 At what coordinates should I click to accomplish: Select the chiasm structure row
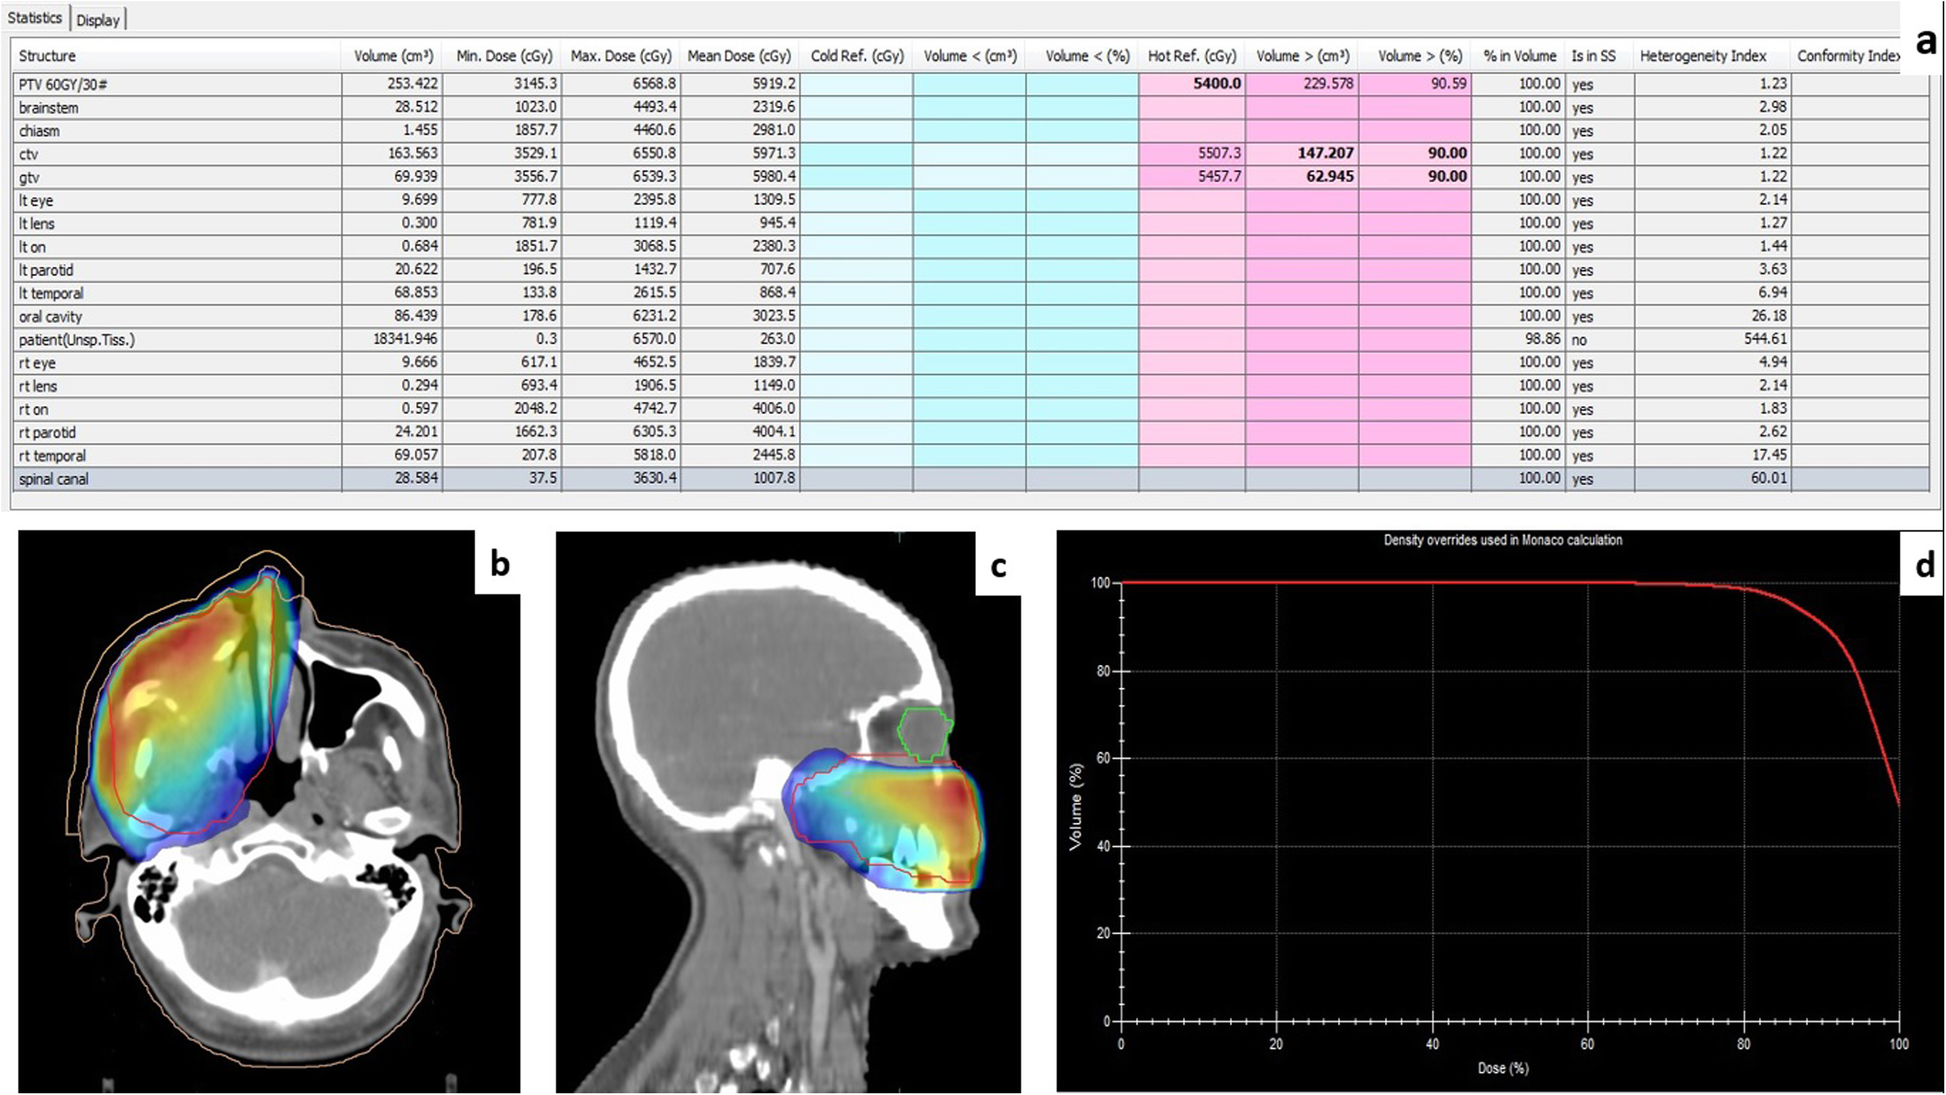point(971,130)
